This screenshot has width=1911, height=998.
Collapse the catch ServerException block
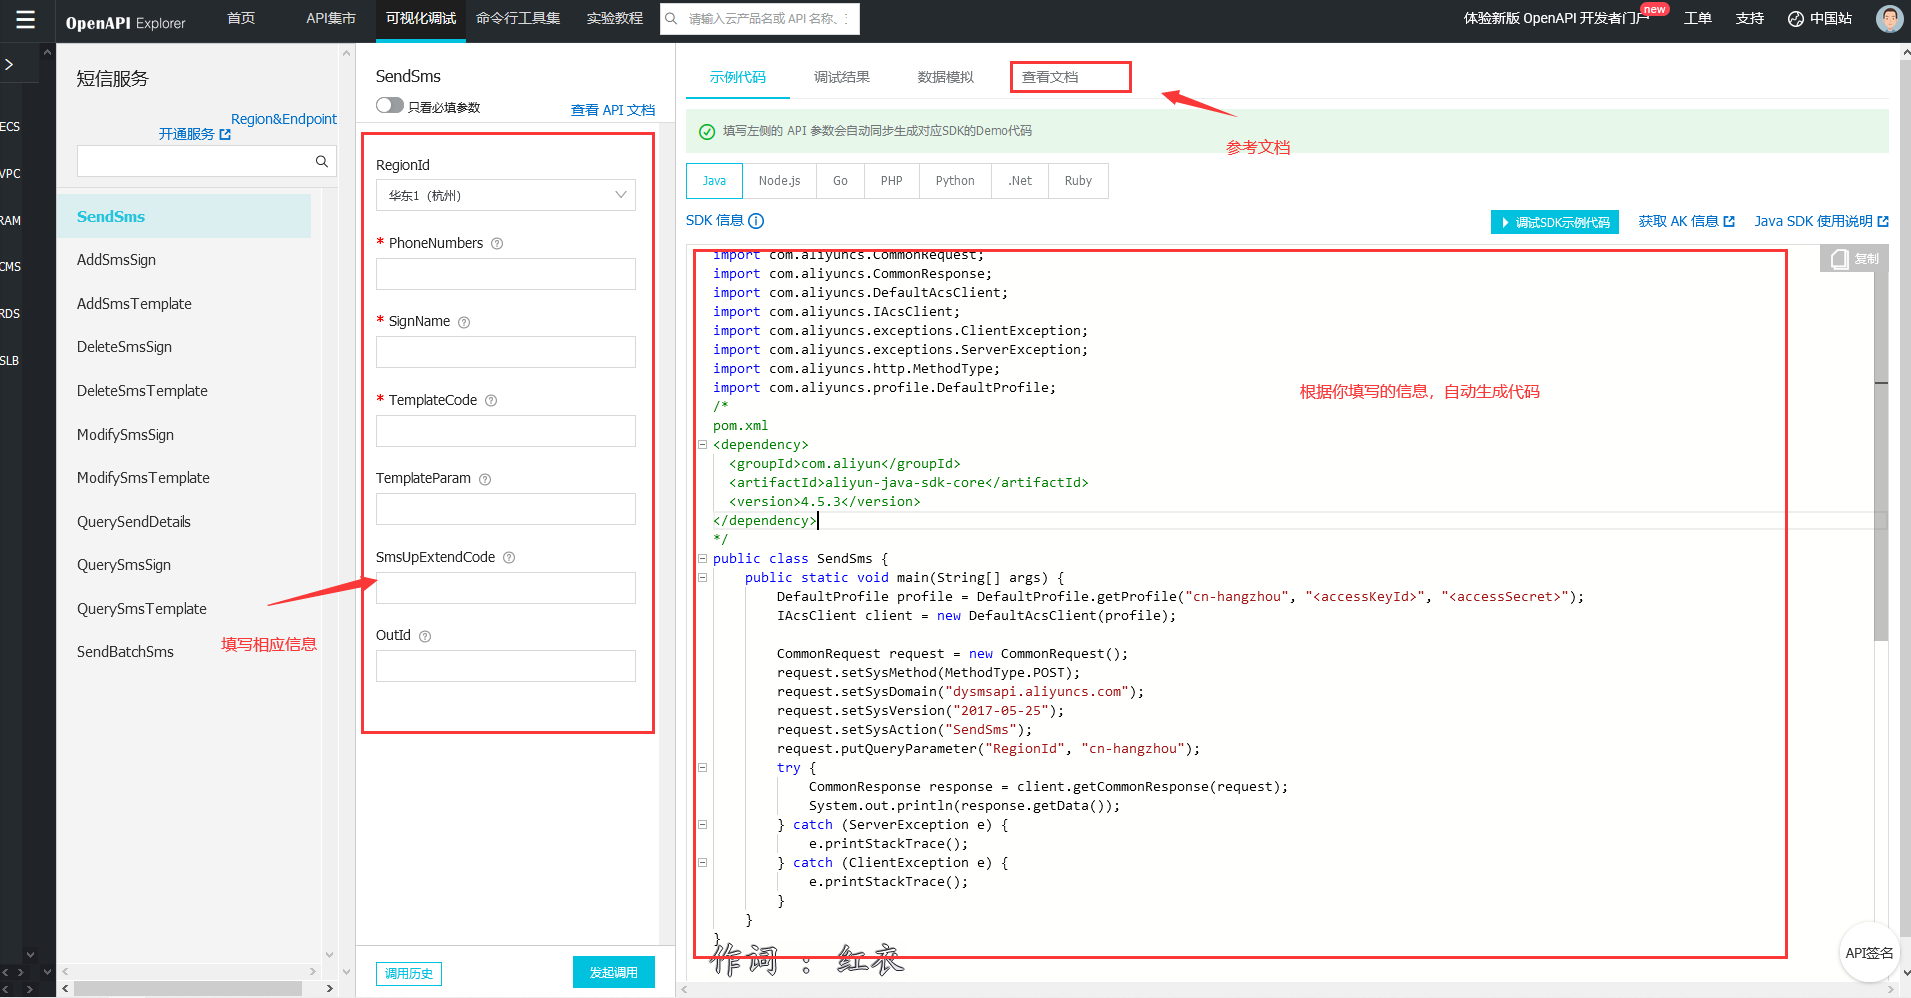click(702, 825)
